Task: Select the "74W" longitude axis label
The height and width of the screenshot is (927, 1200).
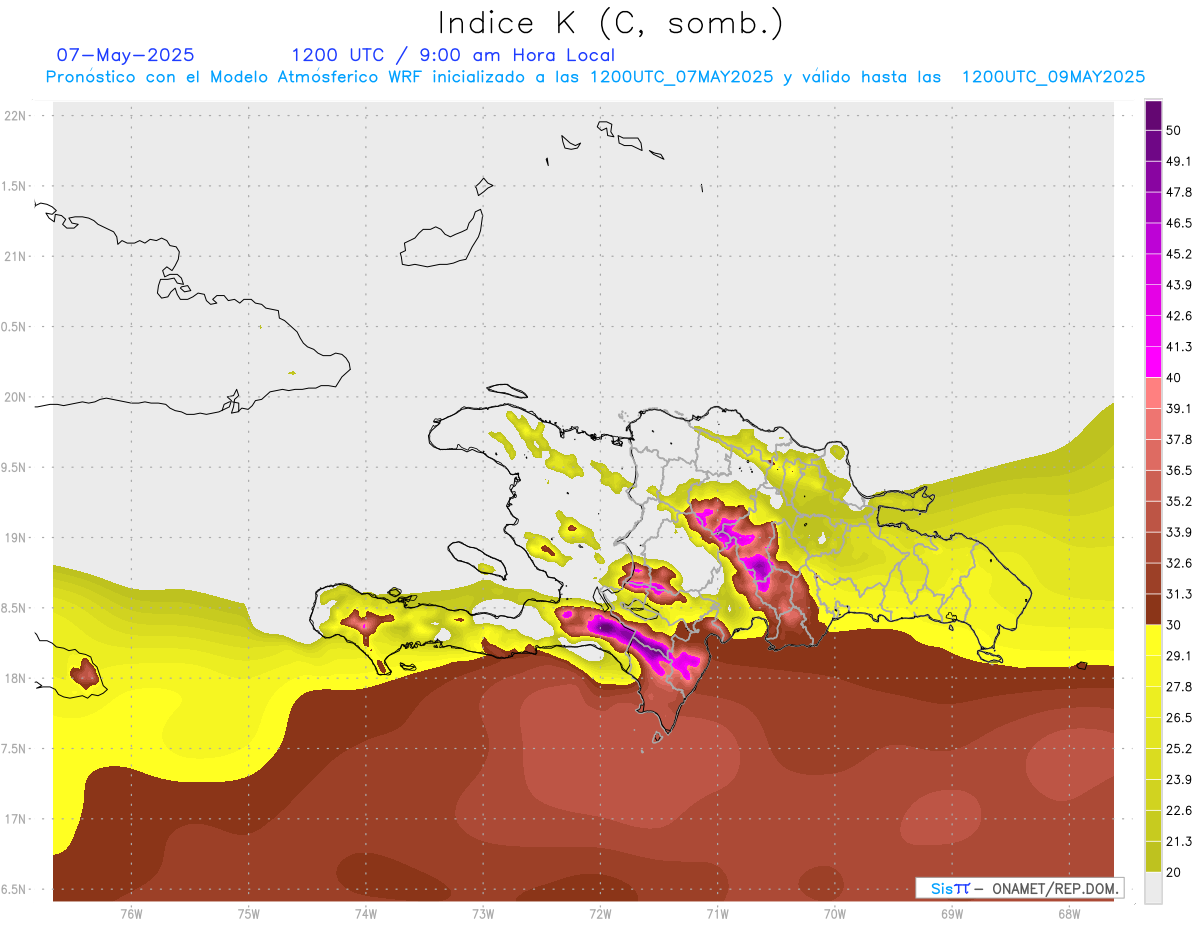Action: click(x=366, y=913)
